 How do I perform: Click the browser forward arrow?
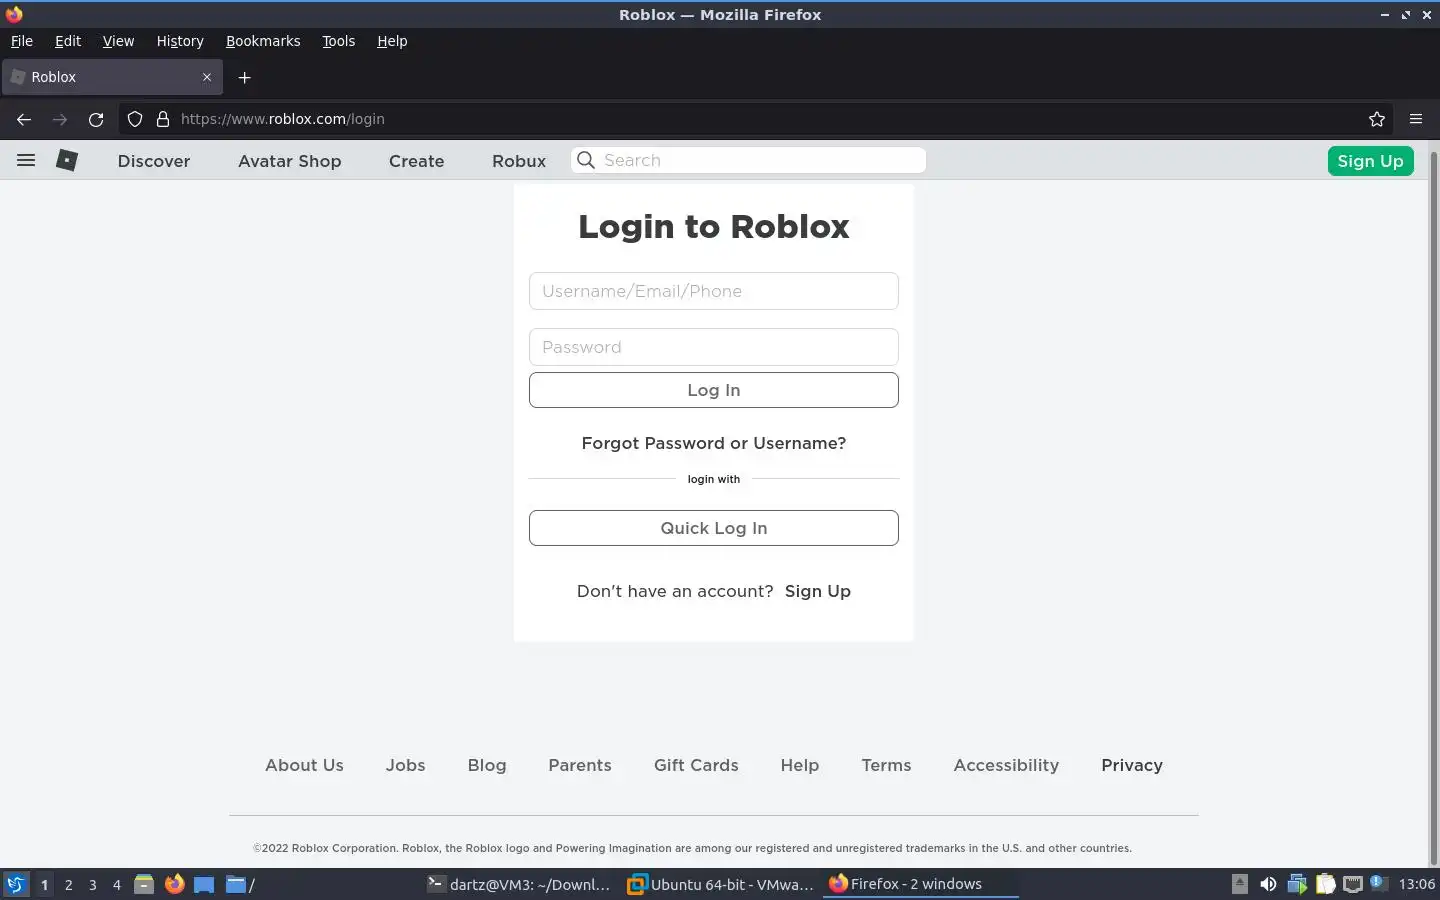point(60,119)
